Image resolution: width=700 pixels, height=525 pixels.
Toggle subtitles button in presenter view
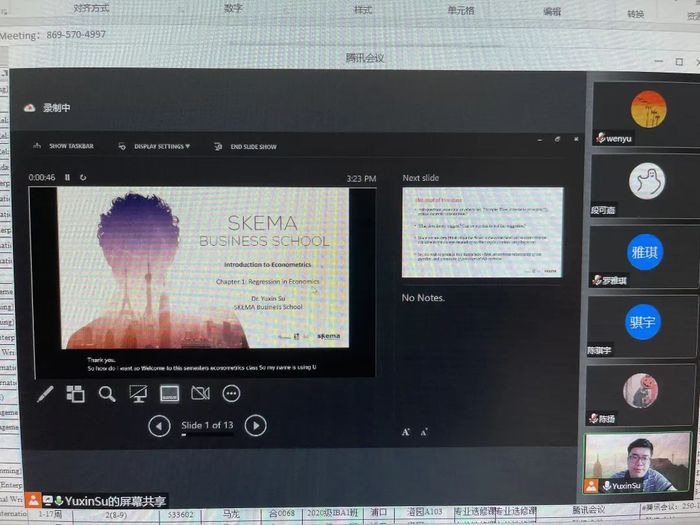170,394
